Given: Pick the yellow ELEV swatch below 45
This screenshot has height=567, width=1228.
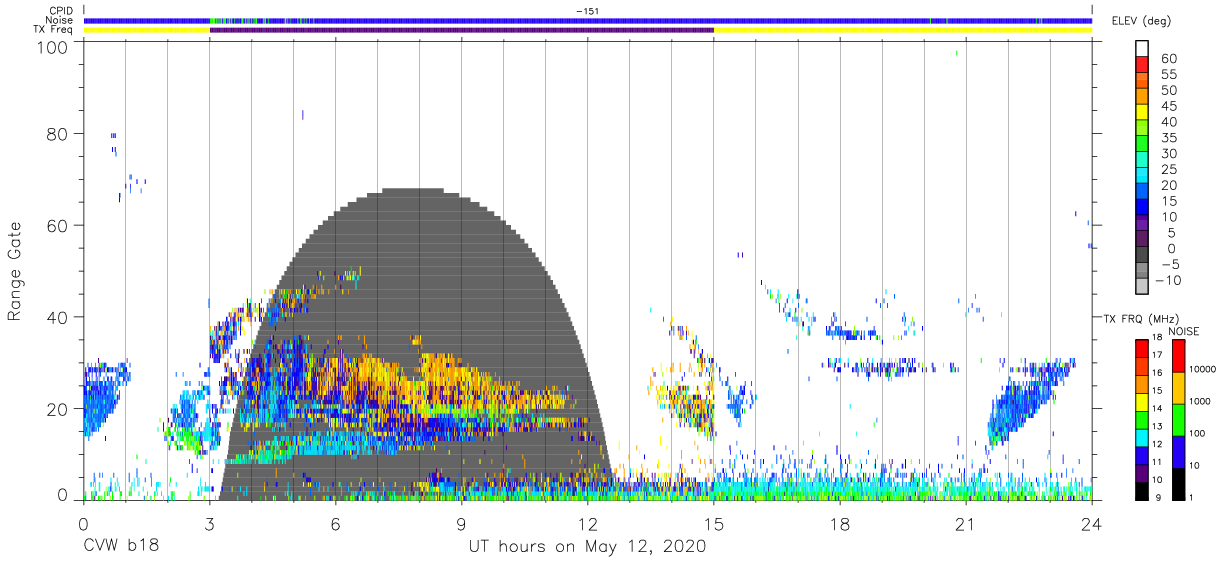Looking at the screenshot, I should (x=1144, y=114).
